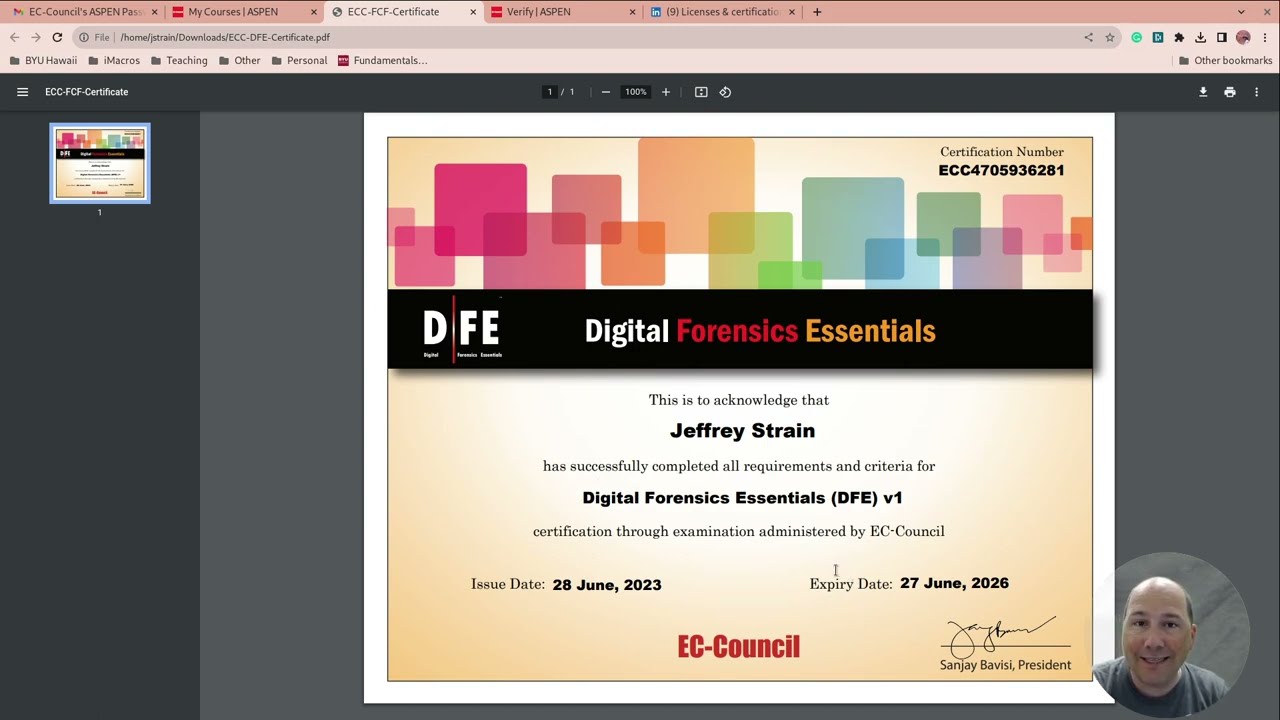Click the PDF page number field

pos(549,92)
